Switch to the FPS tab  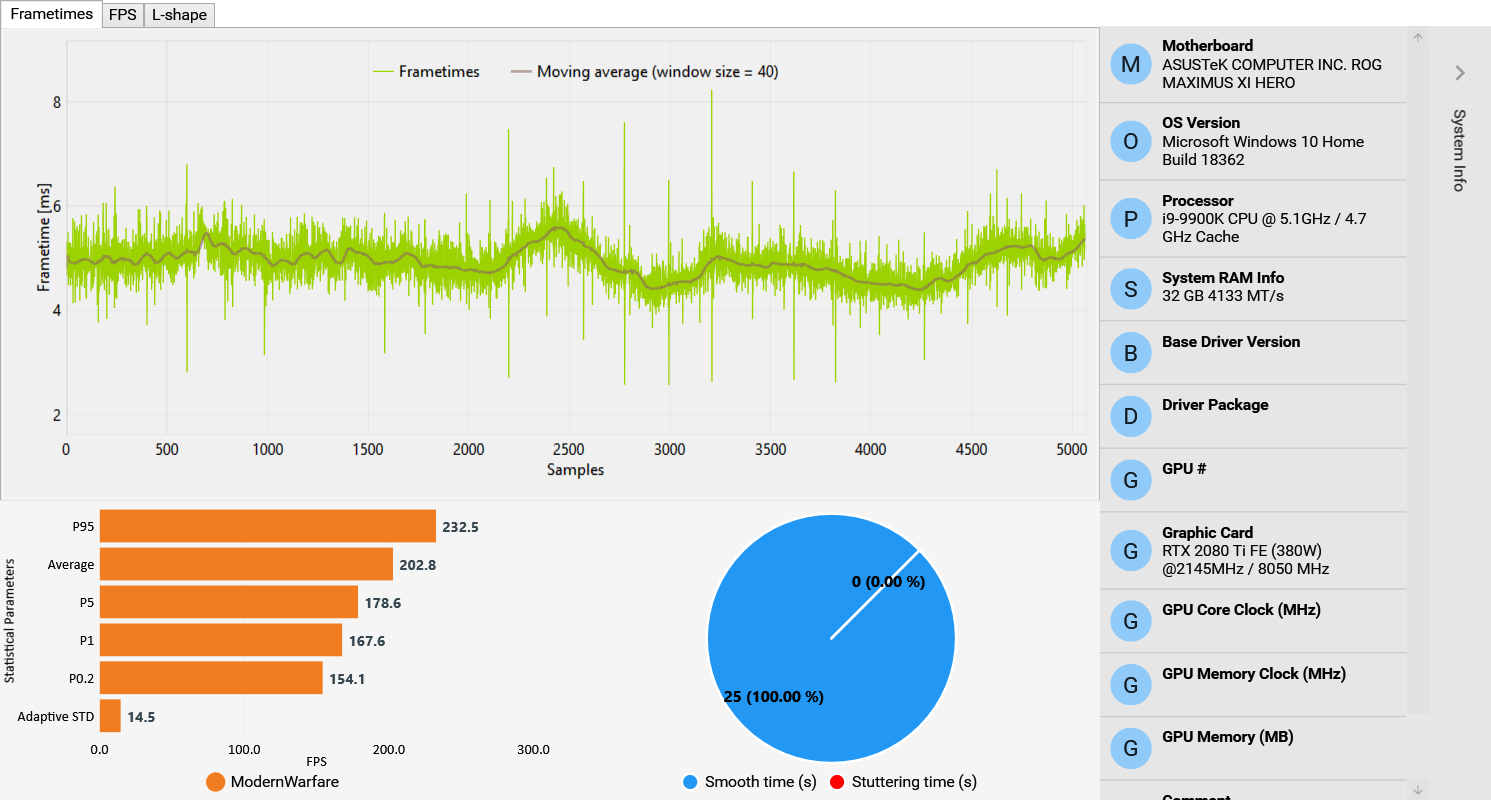122,15
